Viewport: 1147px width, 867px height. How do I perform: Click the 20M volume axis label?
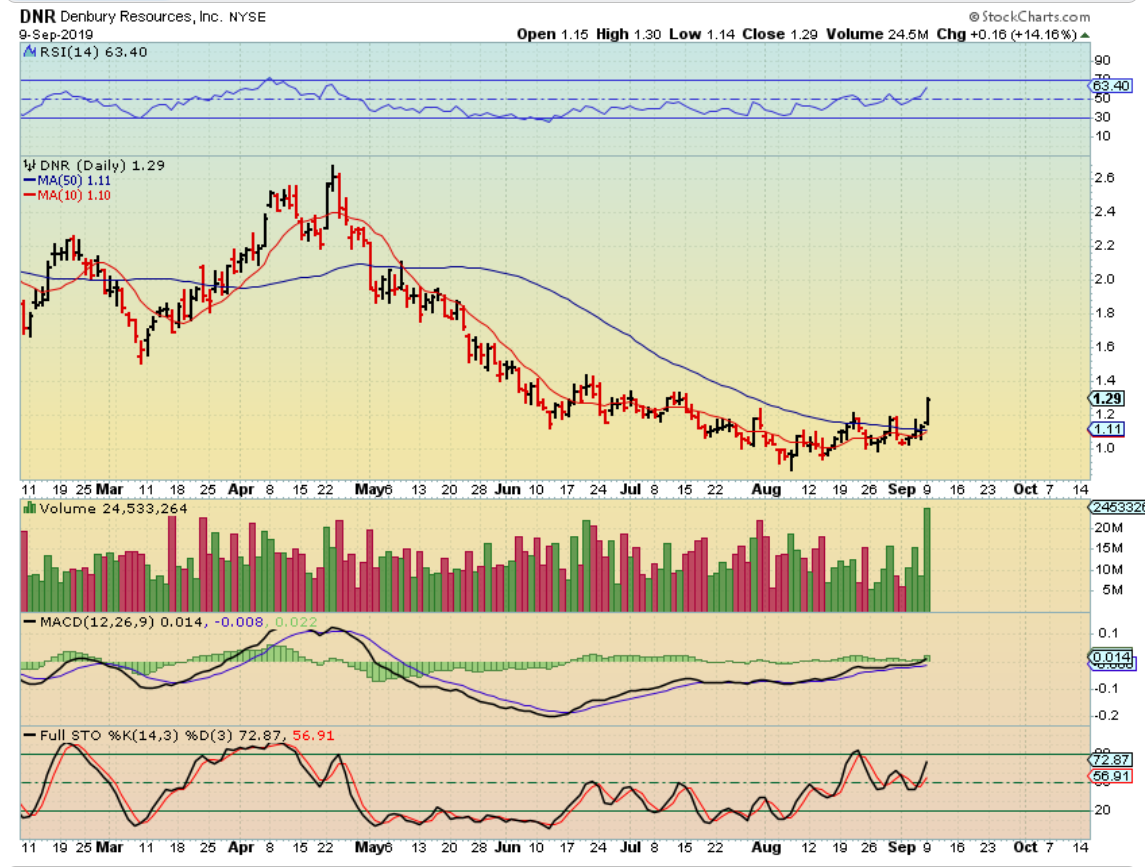pyautogui.click(x=1109, y=528)
